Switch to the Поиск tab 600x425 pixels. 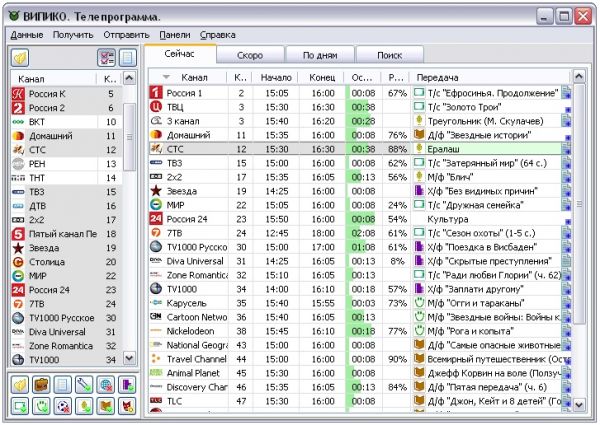coord(390,55)
